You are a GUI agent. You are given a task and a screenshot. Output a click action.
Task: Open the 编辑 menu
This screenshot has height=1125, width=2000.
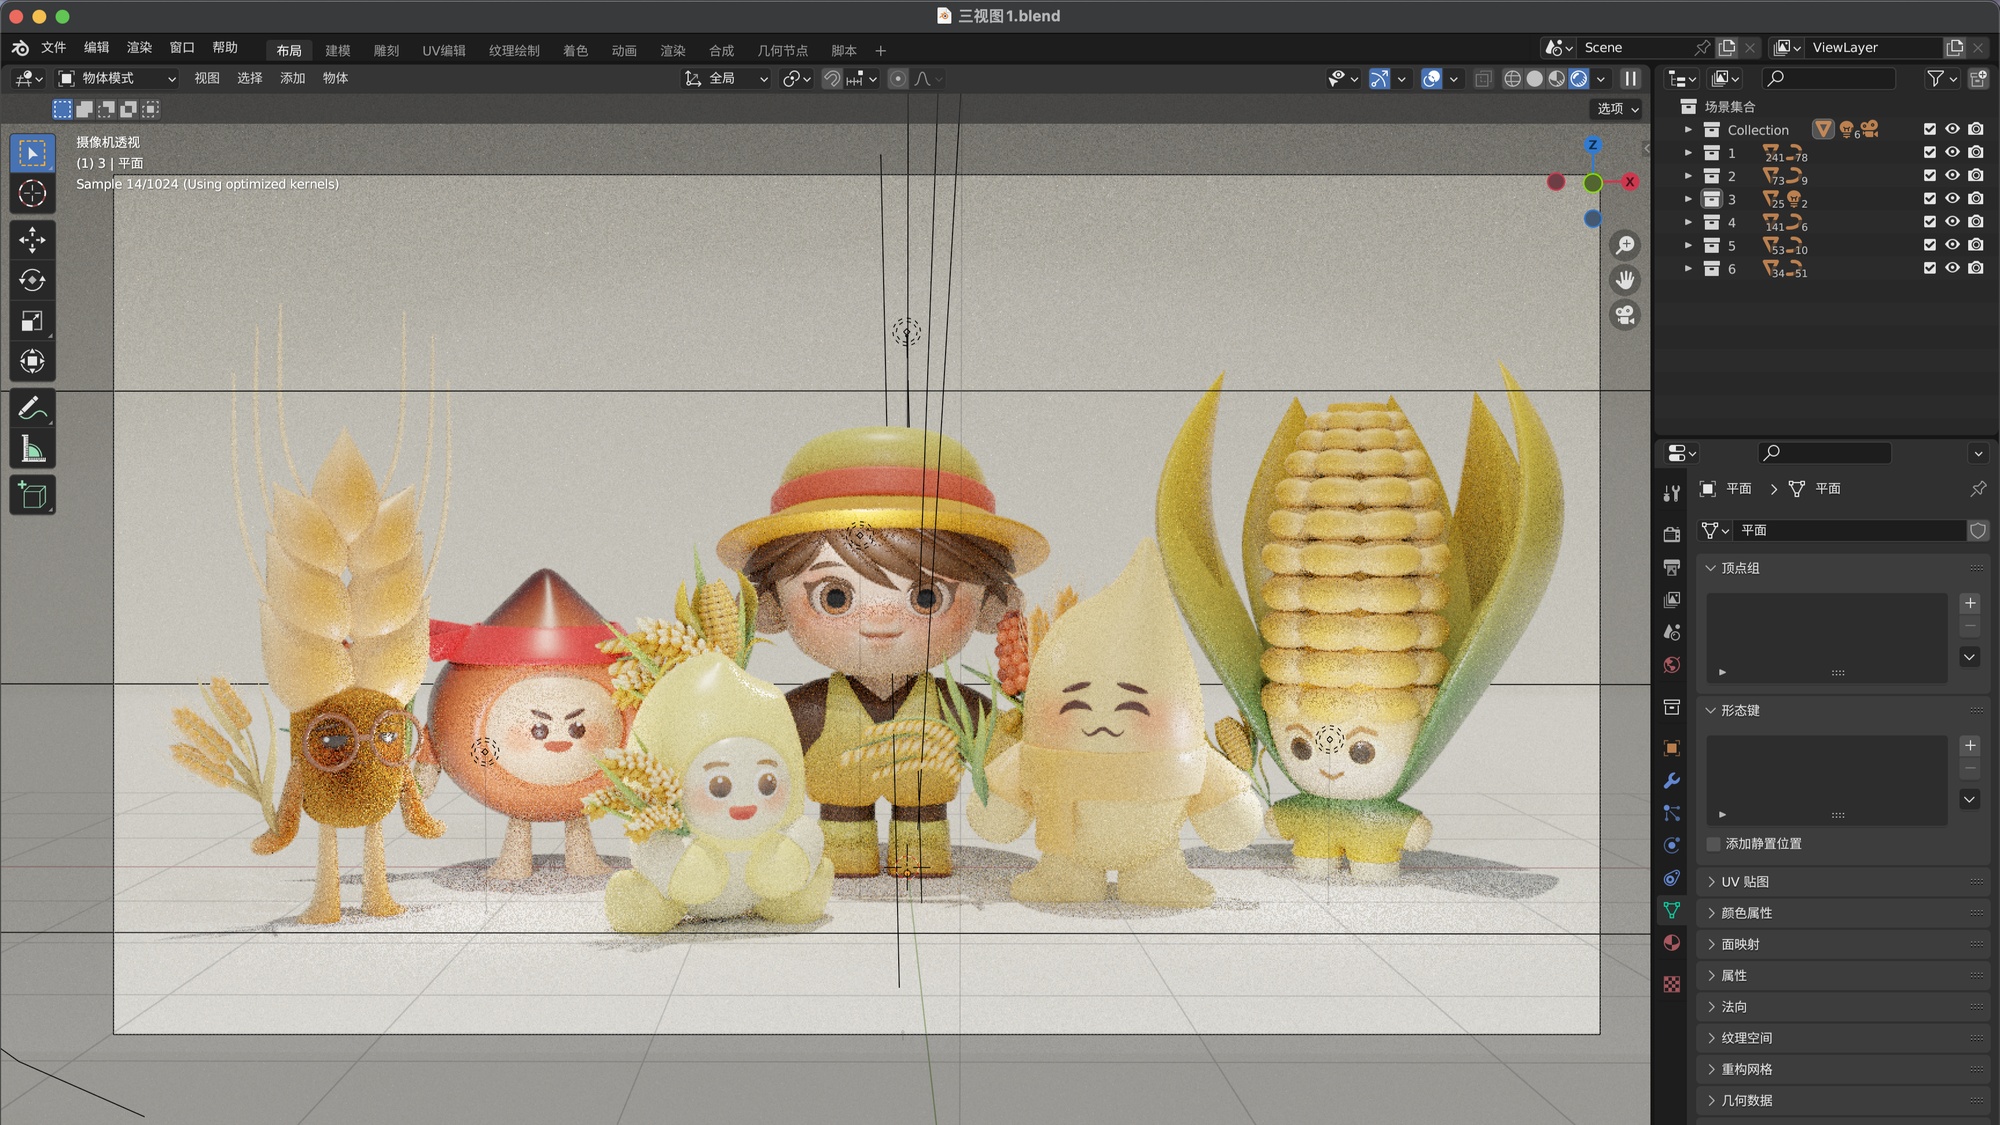coord(96,48)
